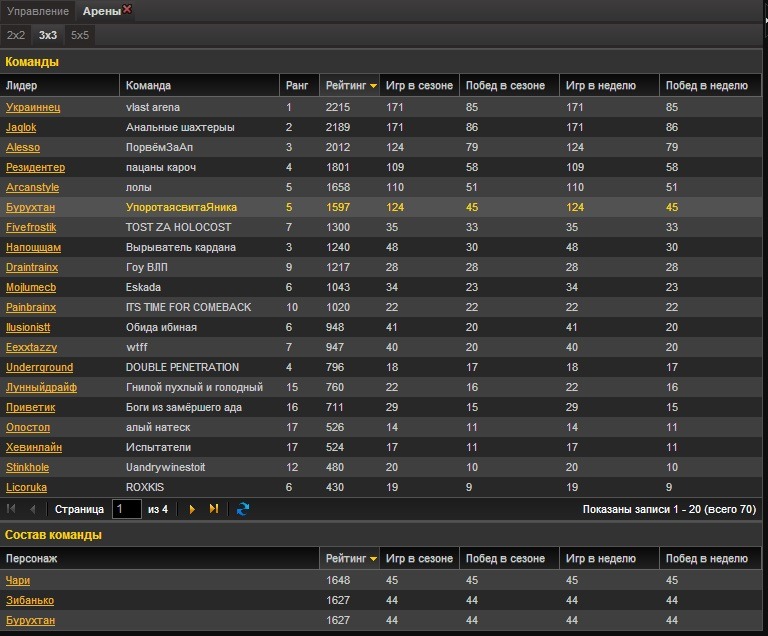Sort teams by Игр в сезоне header

419,85
